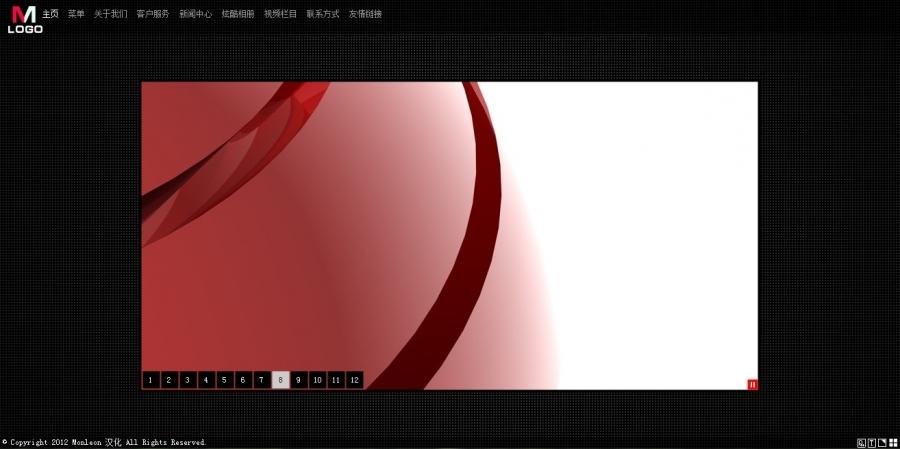This screenshot has height=449, width=900.
Task: Select slide number 3
Action: (188, 380)
